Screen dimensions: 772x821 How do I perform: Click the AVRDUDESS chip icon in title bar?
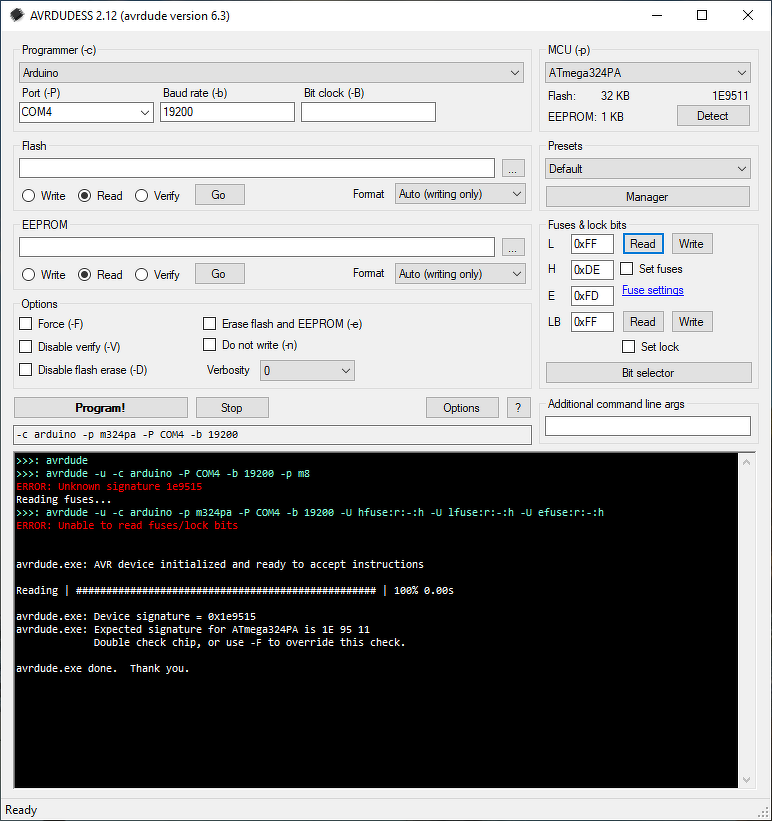[17, 15]
